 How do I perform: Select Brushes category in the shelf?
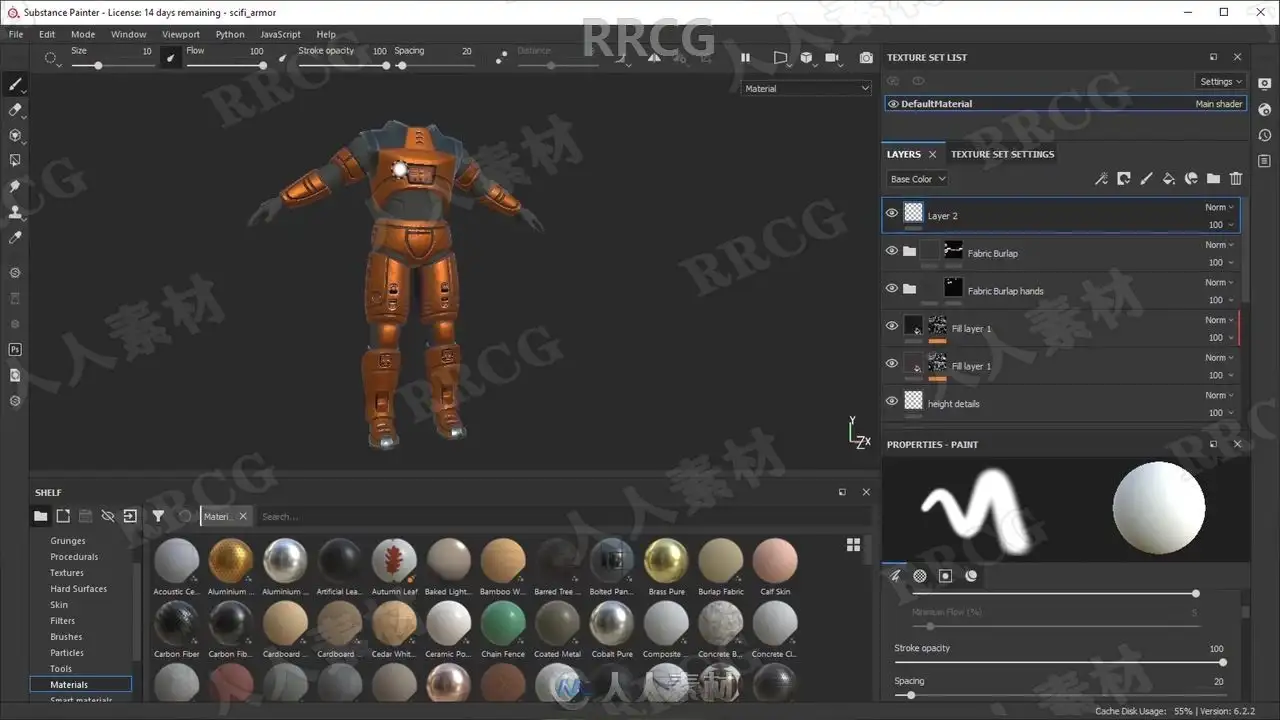(x=66, y=637)
